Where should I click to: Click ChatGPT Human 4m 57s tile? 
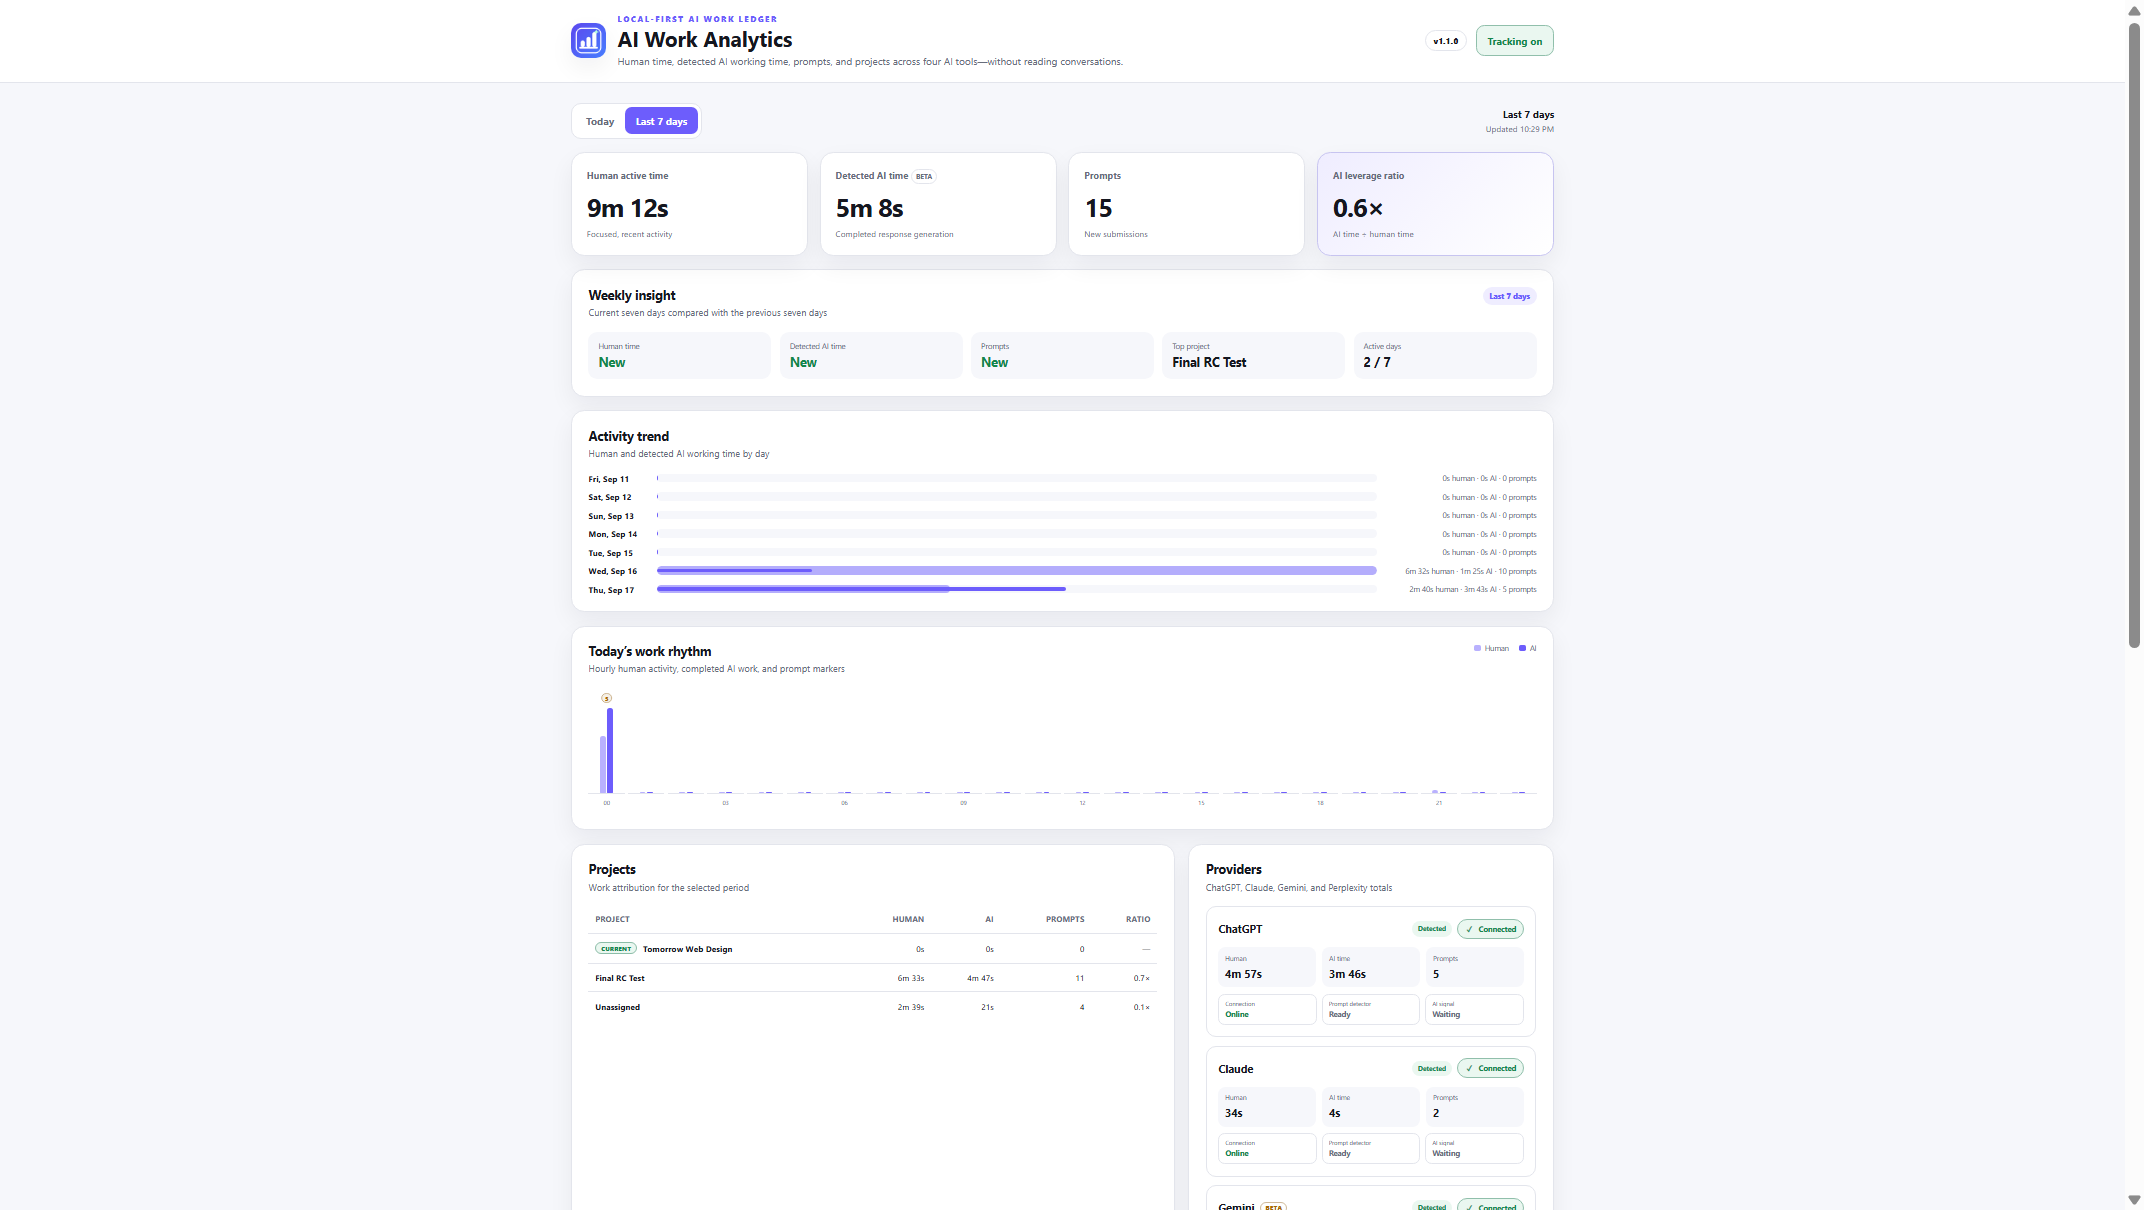[1267, 967]
